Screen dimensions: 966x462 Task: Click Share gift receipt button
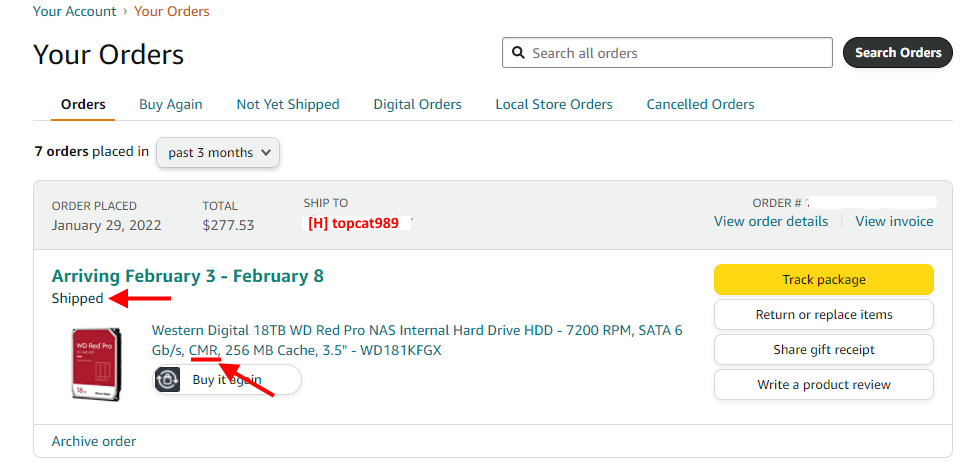click(824, 349)
